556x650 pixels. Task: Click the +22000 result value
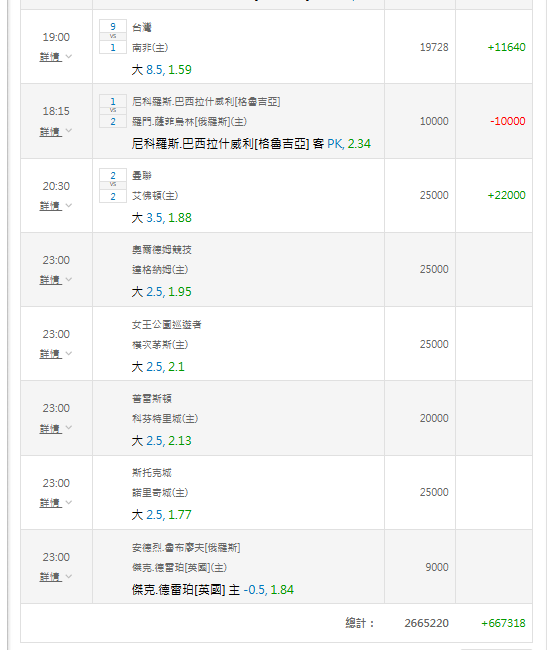506,195
